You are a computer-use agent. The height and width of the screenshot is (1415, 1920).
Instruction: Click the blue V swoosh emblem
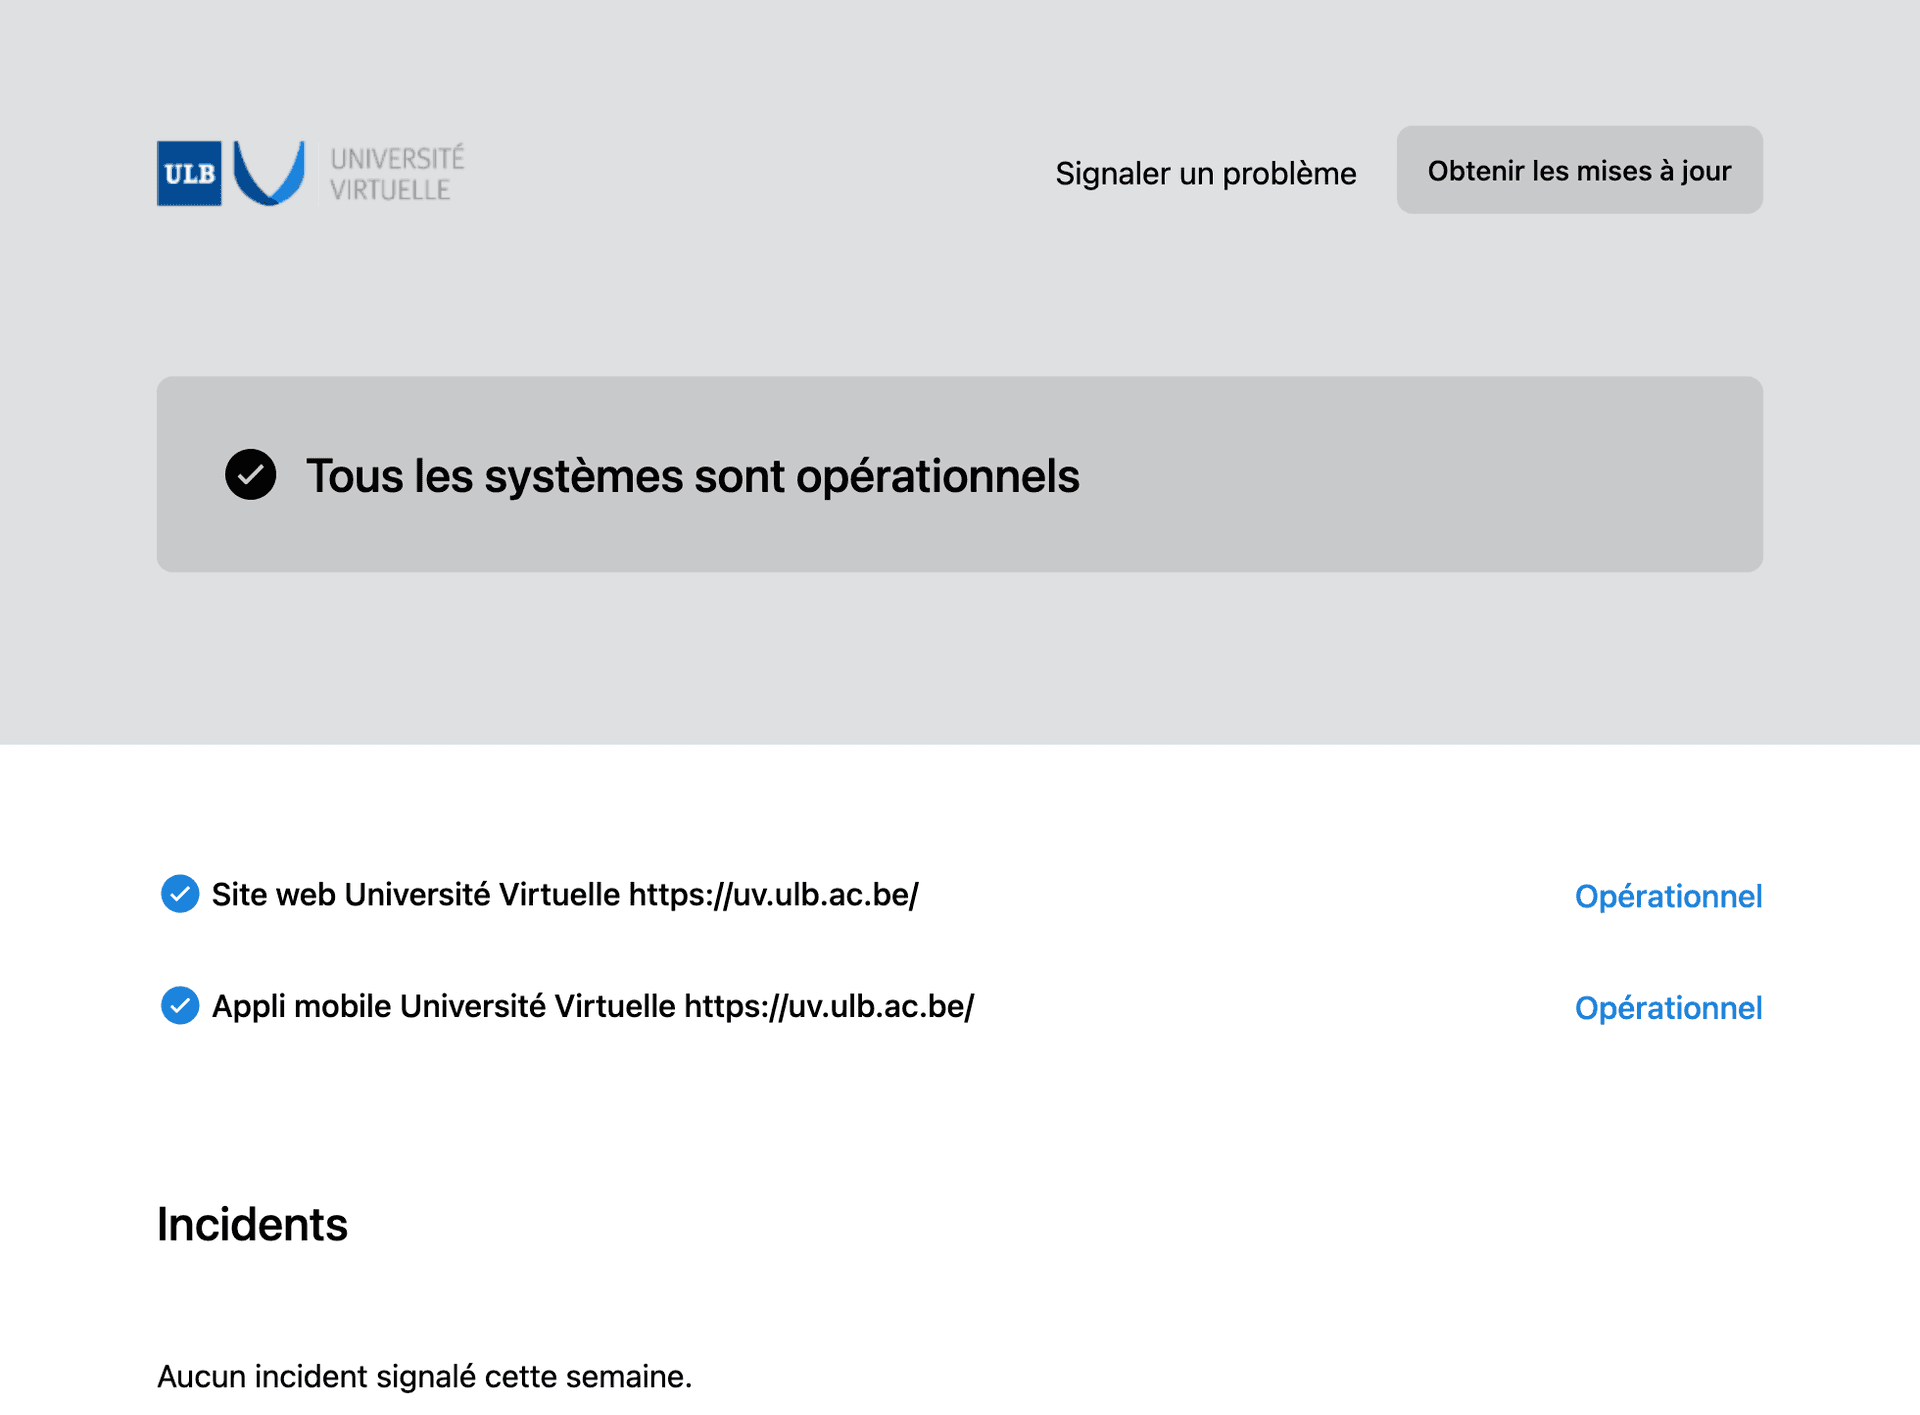pos(269,172)
